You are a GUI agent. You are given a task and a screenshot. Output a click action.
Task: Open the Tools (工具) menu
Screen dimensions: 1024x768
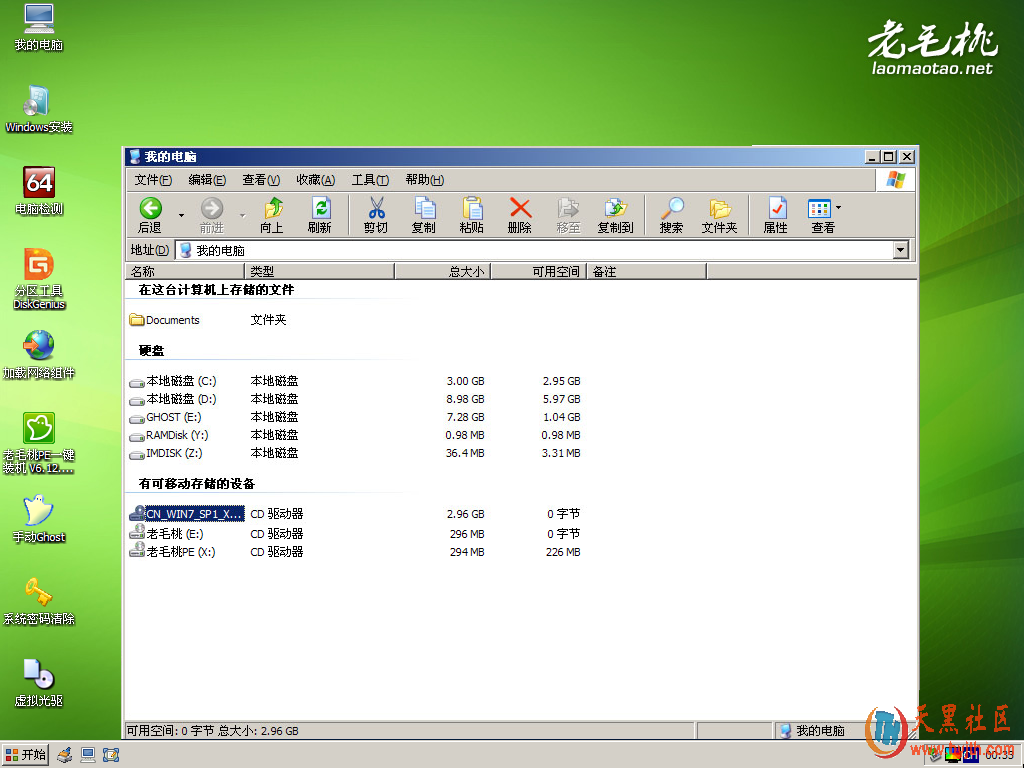(370, 180)
